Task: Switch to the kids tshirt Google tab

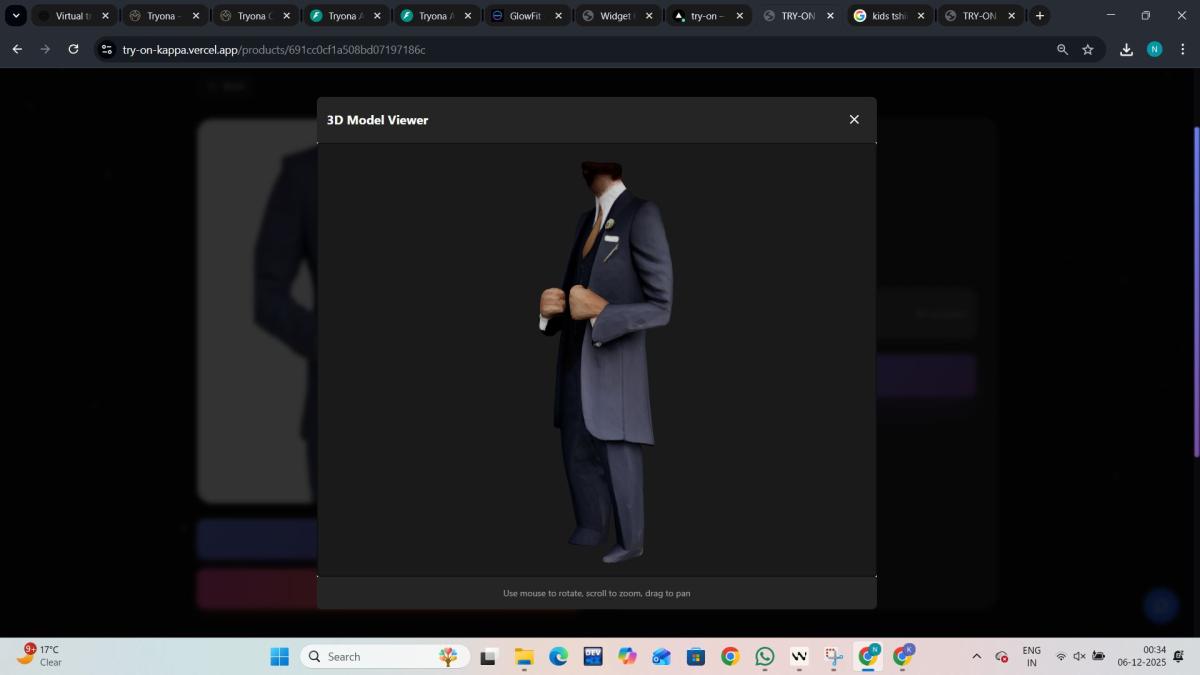Action: (x=886, y=16)
